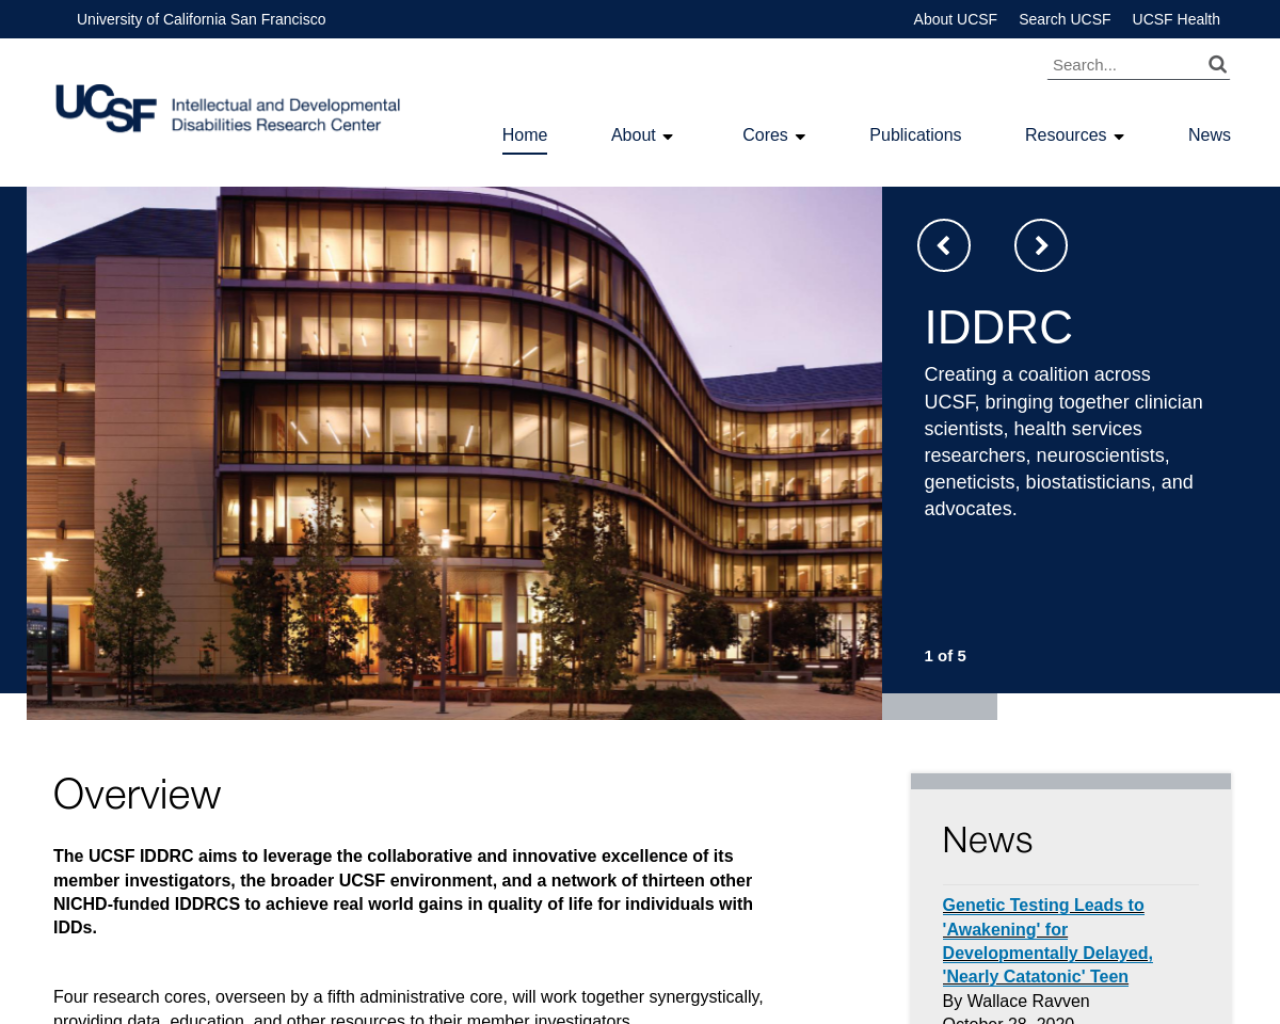This screenshot has height=1024, width=1280.
Task: Open the News nav item
Action: (x=1209, y=135)
